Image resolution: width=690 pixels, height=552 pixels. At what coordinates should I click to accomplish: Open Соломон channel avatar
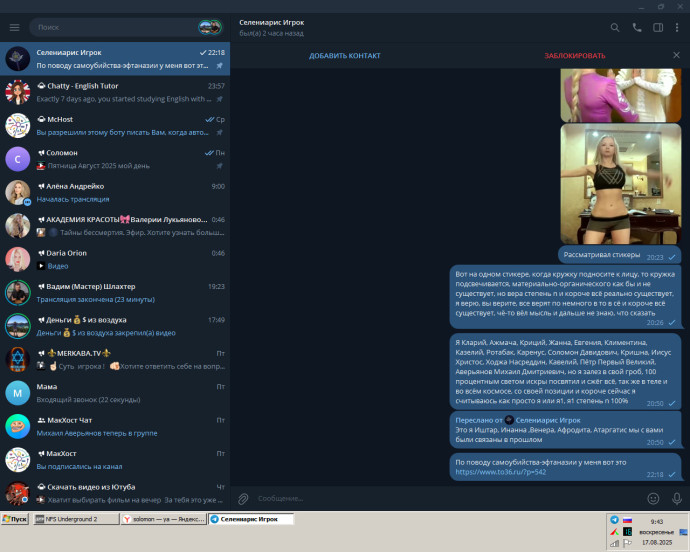[18, 159]
